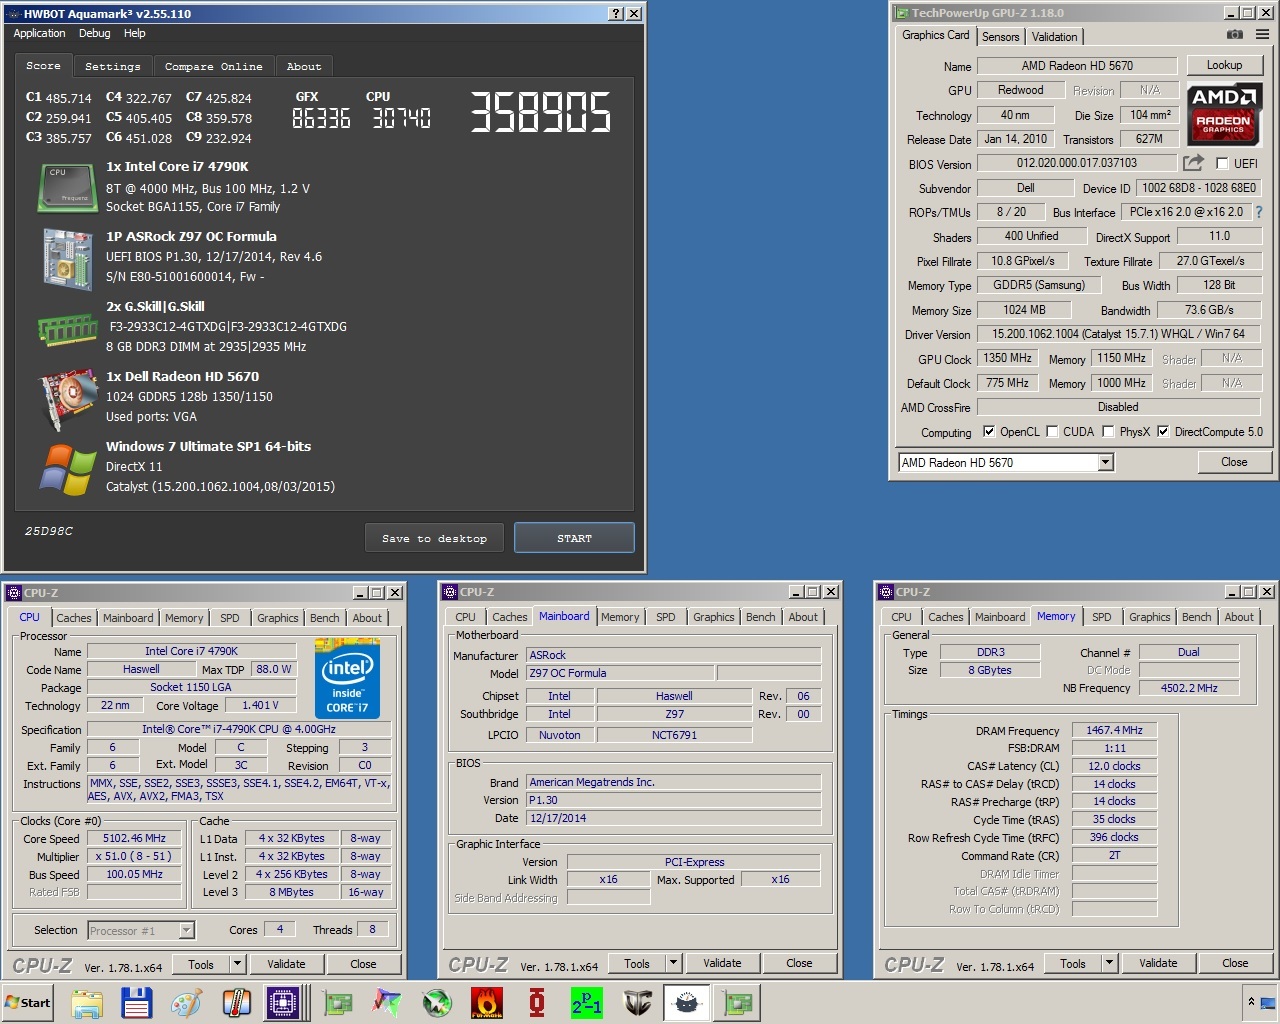Open the last green card taskbar icon
The width and height of the screenshot is (1280, 1024).
pos(737,1003)
